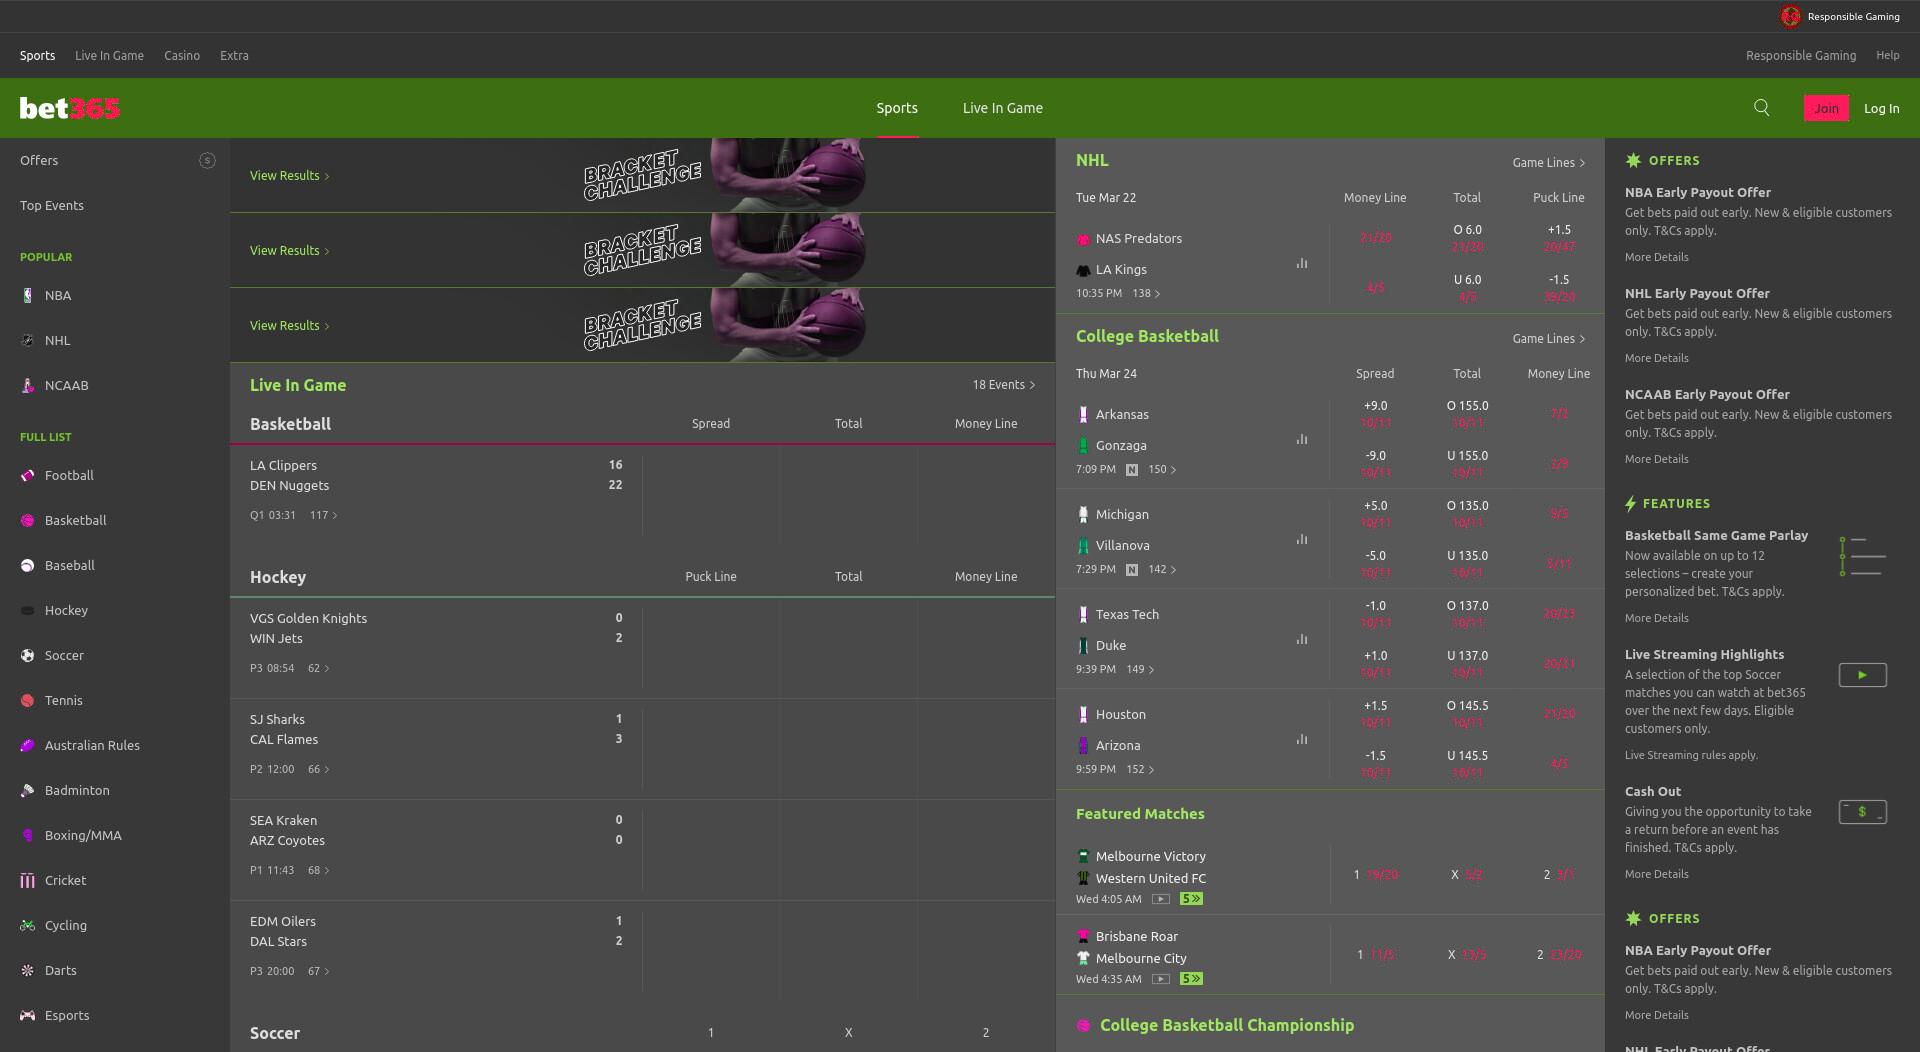The height and width of the screenshot is (1052, 1920).
Task: Click the Cycling bike icon
Action: point(28,926)
